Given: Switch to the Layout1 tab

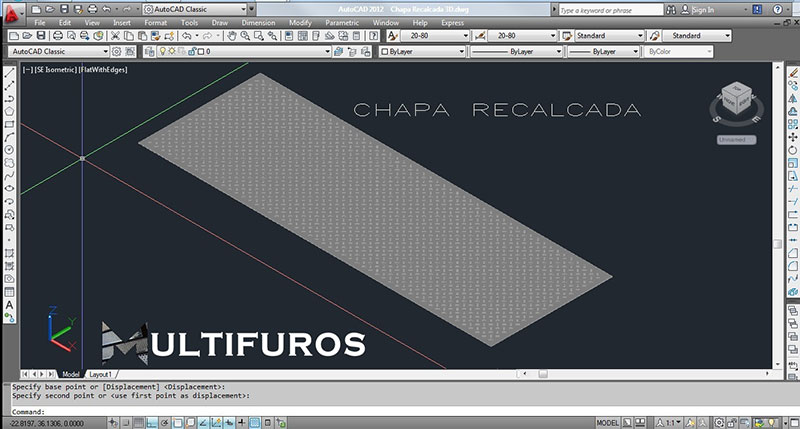Looking at the screenshot, I should [x=100, y=374].
